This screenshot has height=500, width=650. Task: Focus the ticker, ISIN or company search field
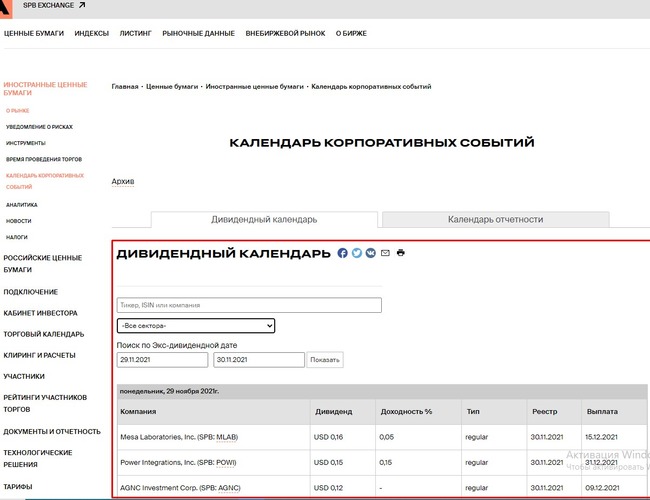click(x=249, y=305)
